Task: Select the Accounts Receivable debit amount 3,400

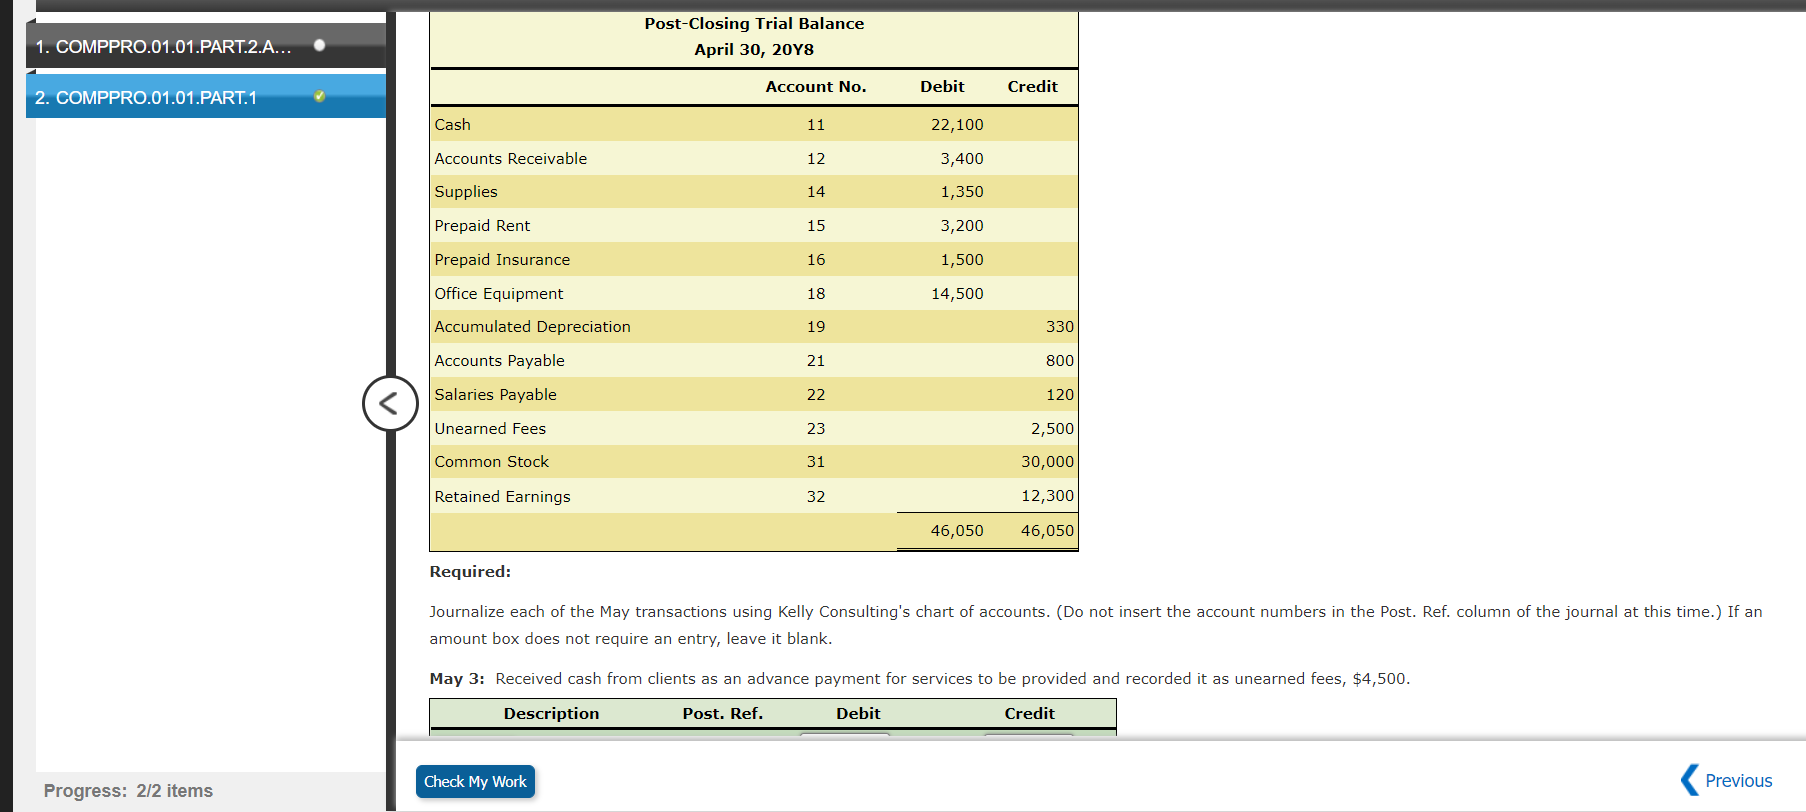Action: click(961, 159)
